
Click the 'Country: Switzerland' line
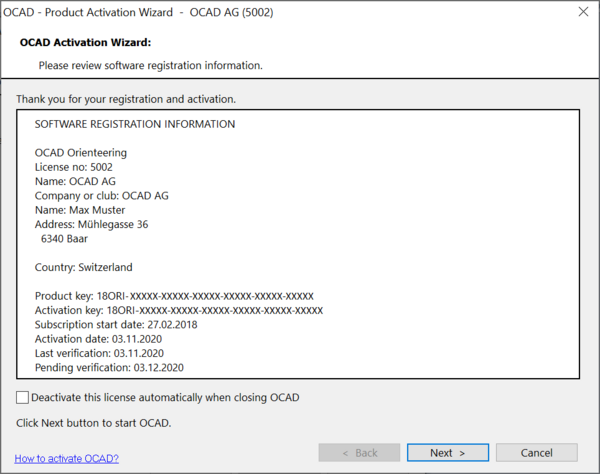point(83,267)
